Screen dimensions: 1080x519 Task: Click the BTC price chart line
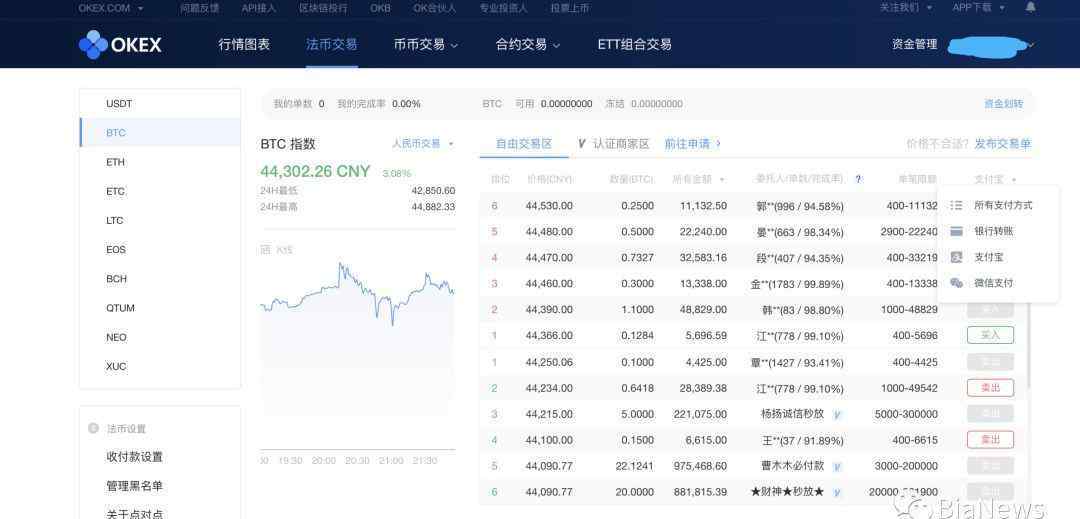point(357,293)
